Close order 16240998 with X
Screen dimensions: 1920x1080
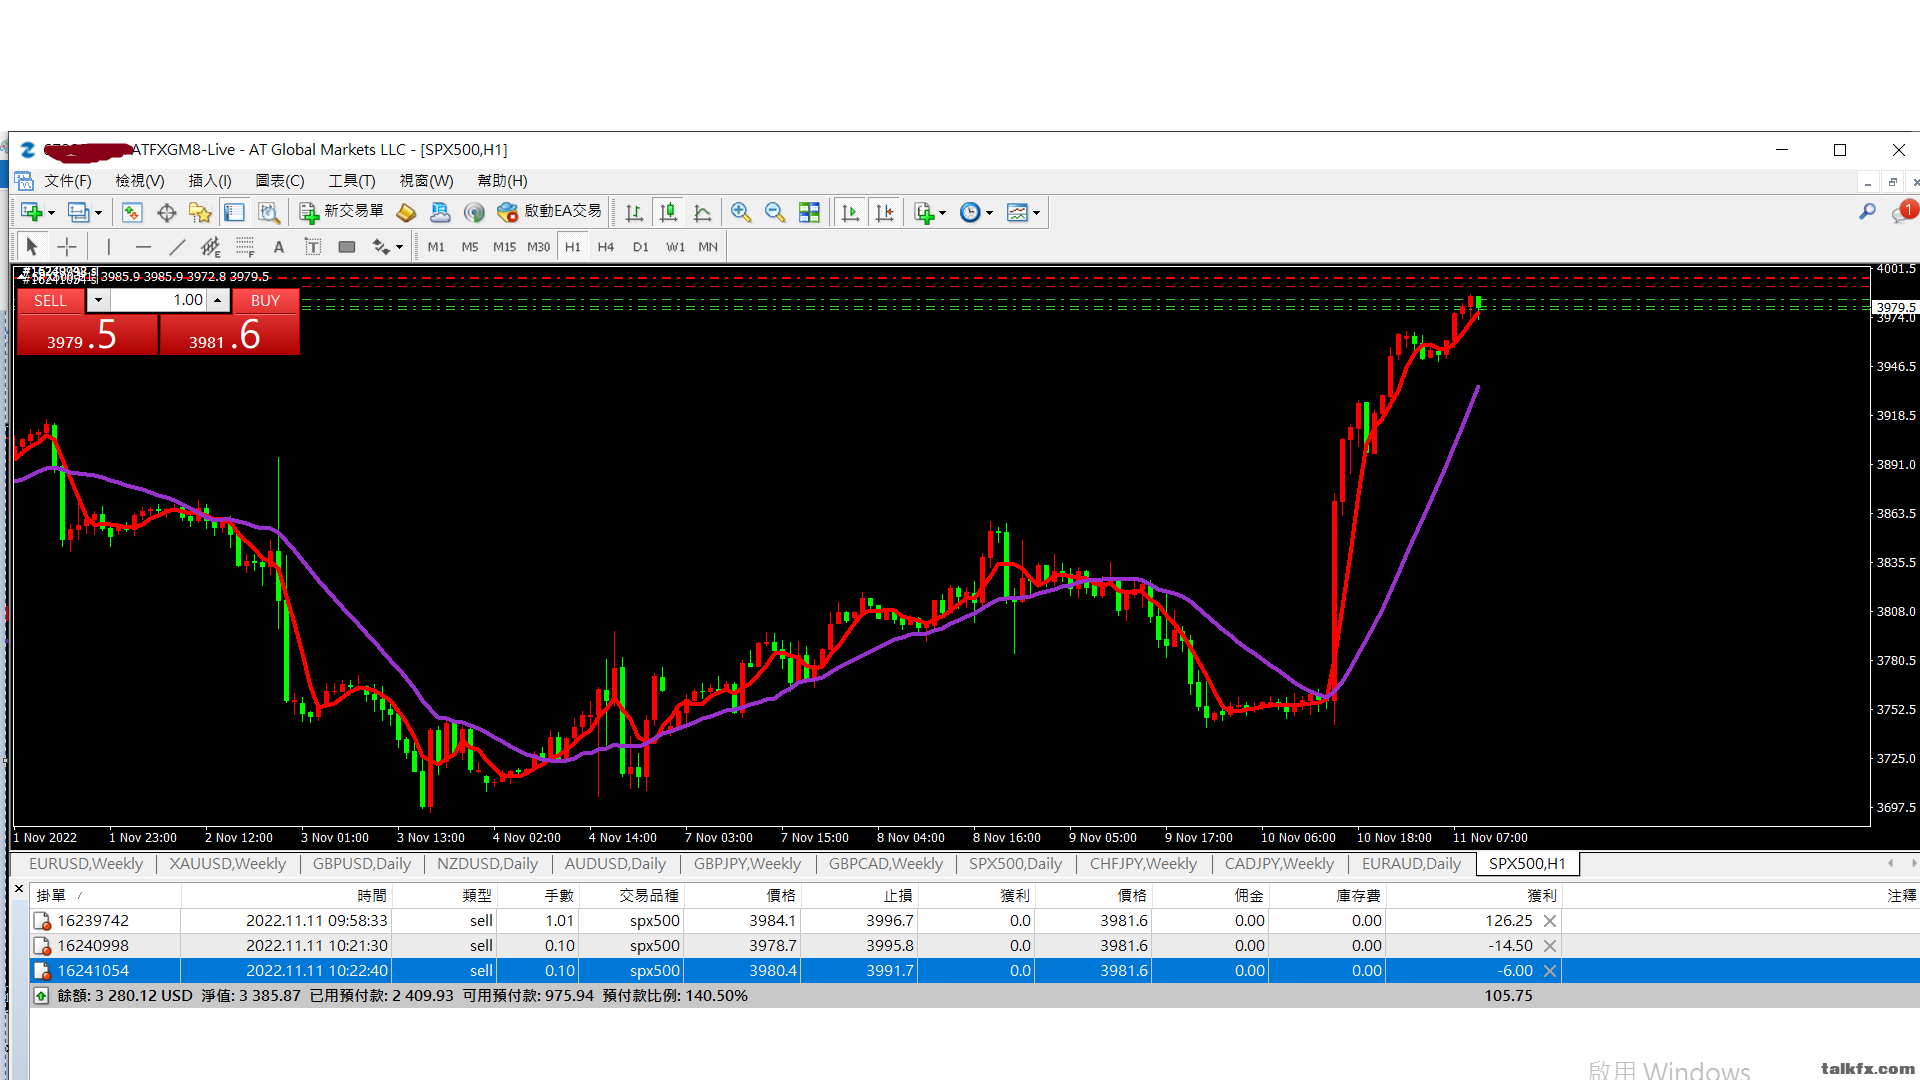1550,946
